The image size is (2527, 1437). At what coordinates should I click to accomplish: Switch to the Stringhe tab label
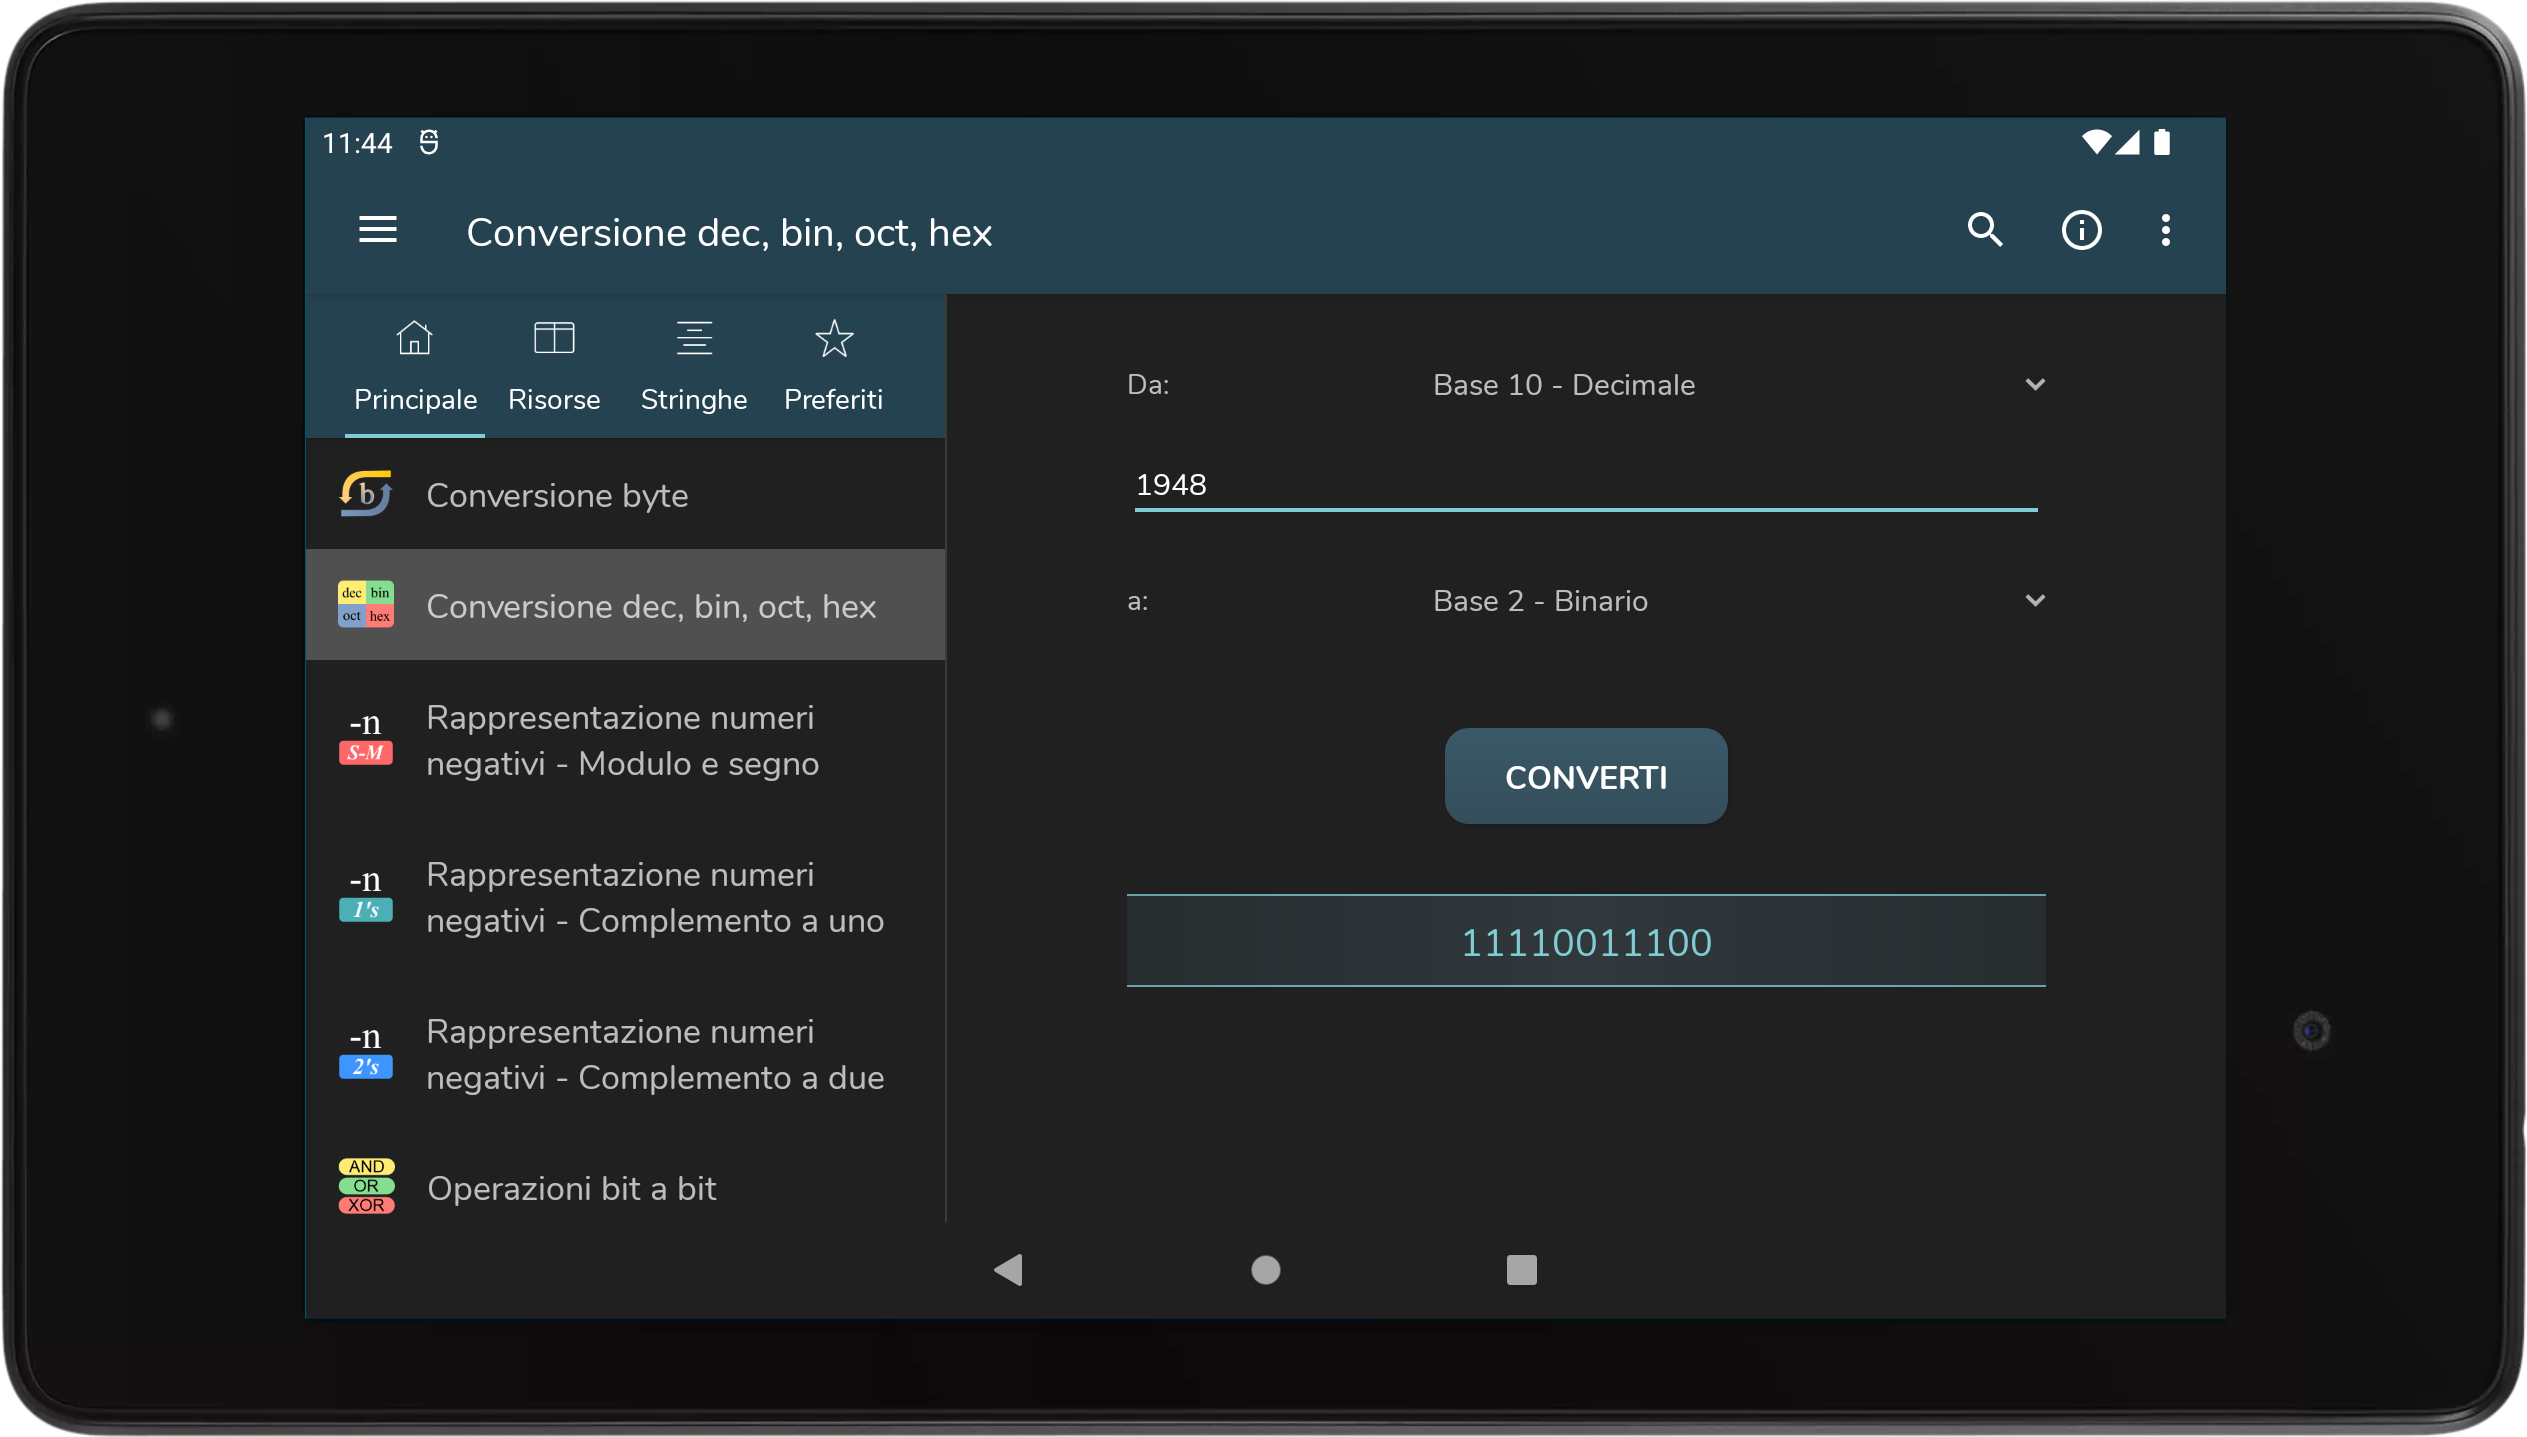[694, 400]
